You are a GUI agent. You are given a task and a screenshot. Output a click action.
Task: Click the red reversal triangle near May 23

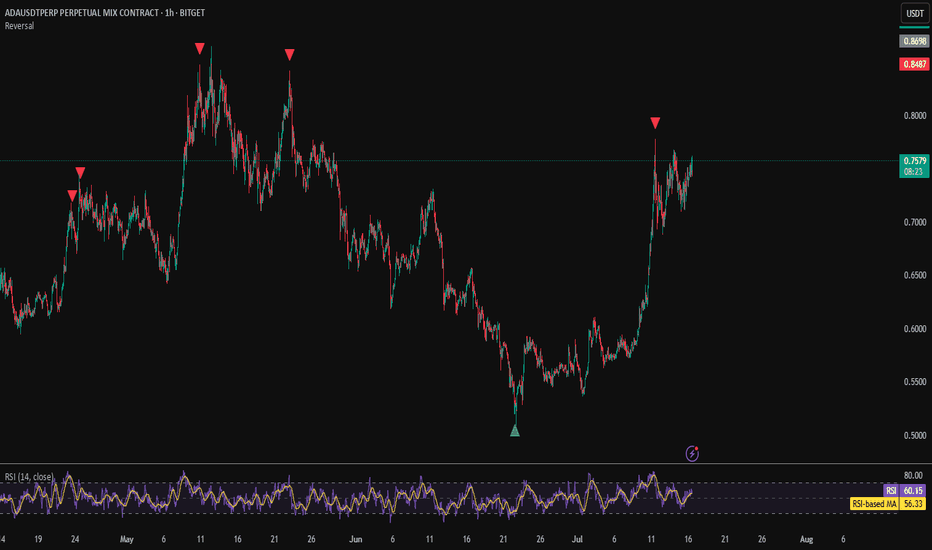point(289,55)
